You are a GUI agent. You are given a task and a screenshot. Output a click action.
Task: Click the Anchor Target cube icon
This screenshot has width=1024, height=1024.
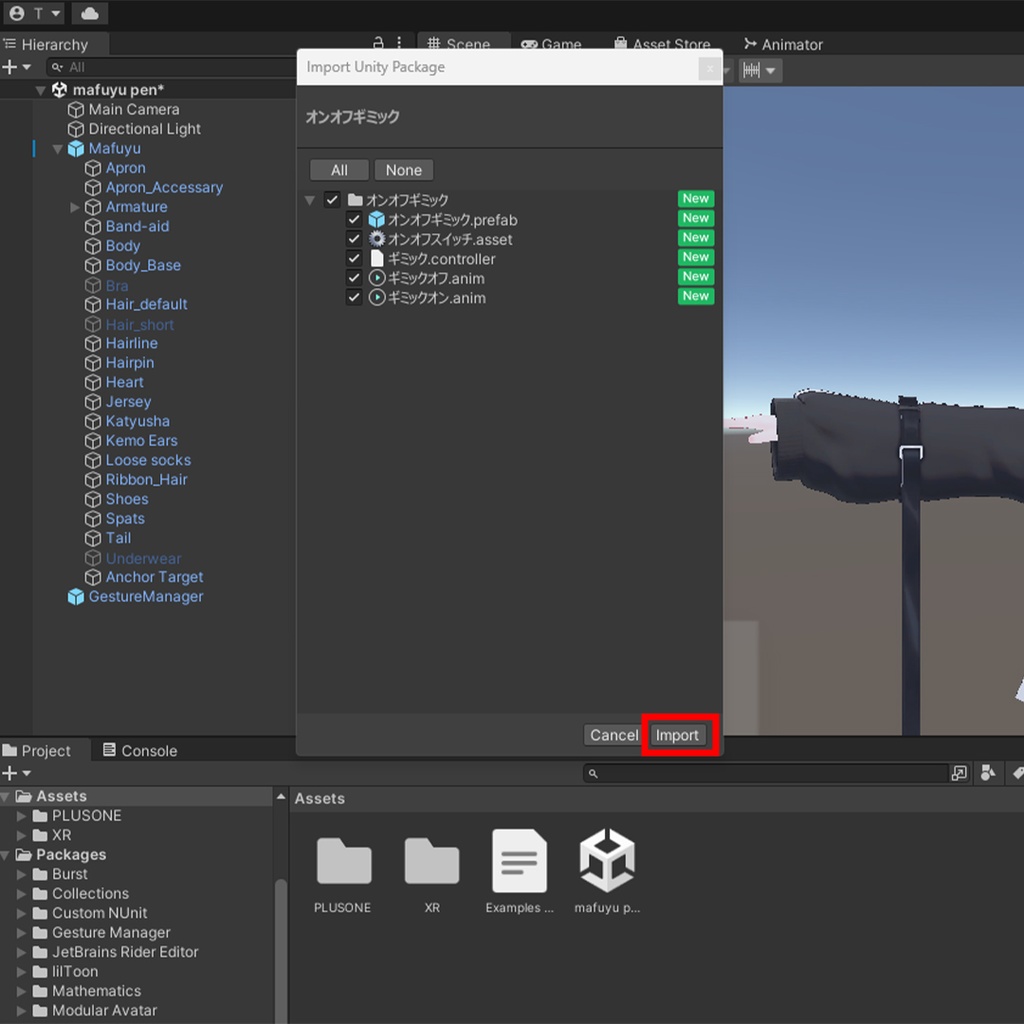click(93, 577)
